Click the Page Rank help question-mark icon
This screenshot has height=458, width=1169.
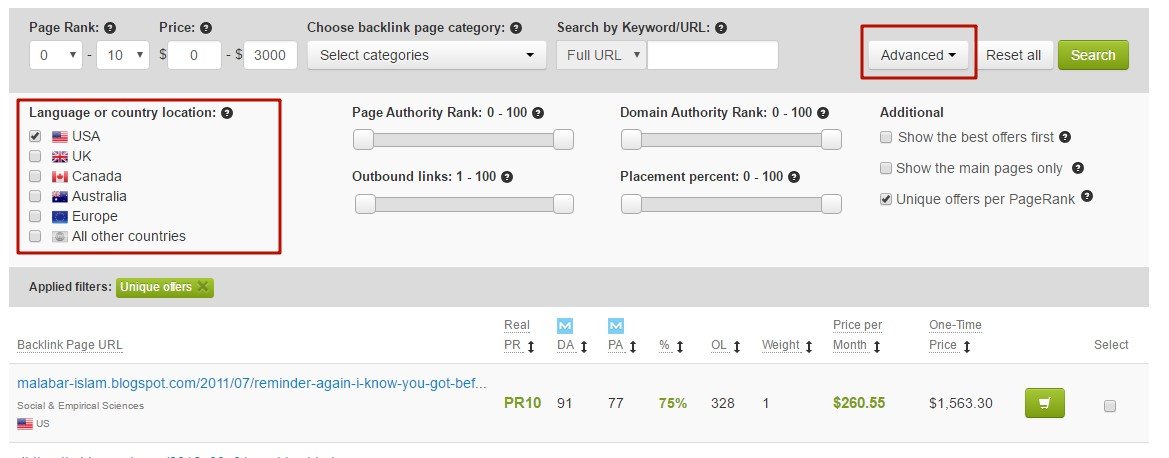110,28
